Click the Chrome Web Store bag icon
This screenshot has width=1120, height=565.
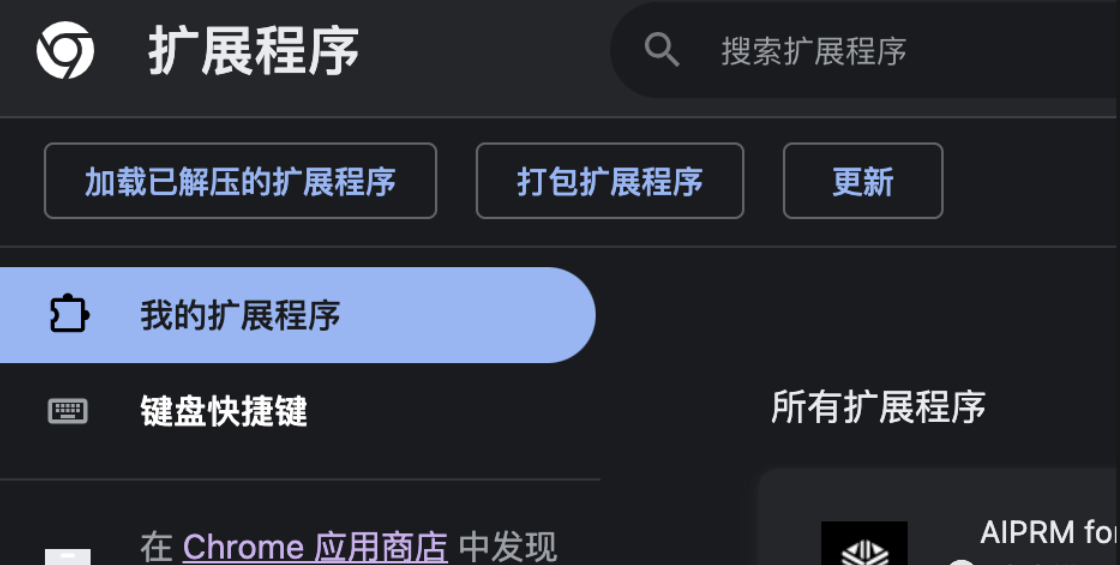point(68,557)
